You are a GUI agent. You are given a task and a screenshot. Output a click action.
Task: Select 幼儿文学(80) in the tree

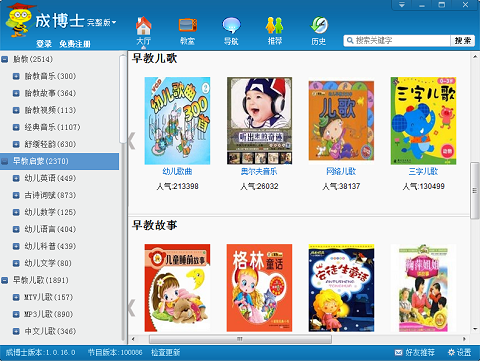pyautogui.click(x=48, y=263)
